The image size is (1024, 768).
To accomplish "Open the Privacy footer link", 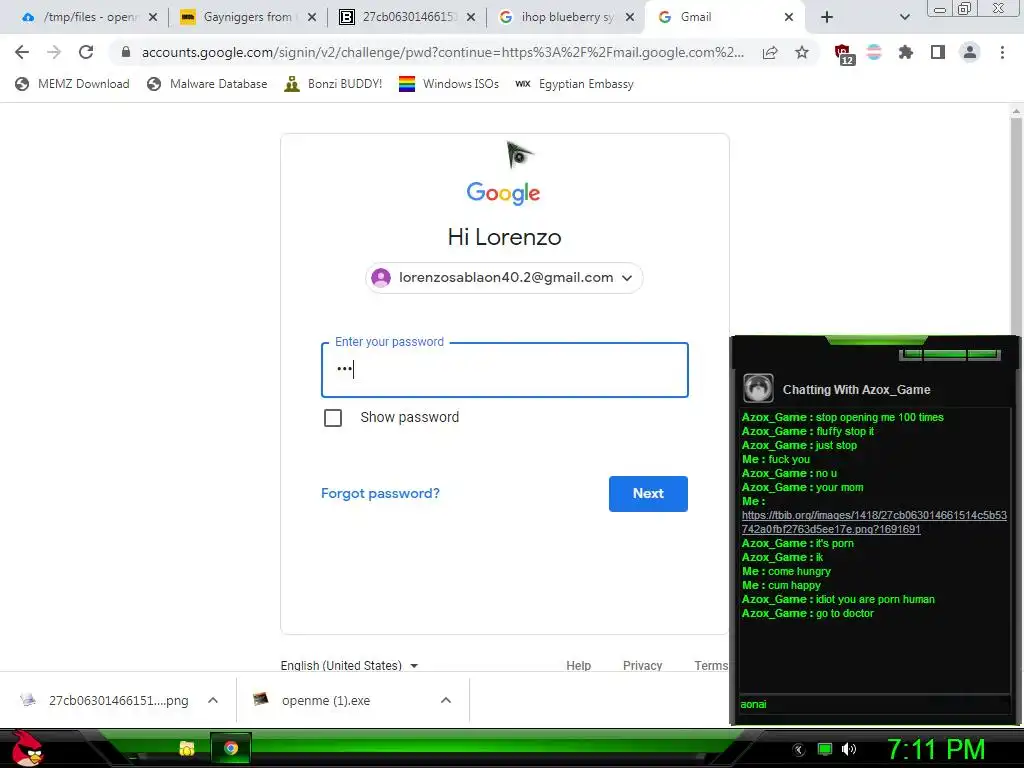I will (643, 665).
